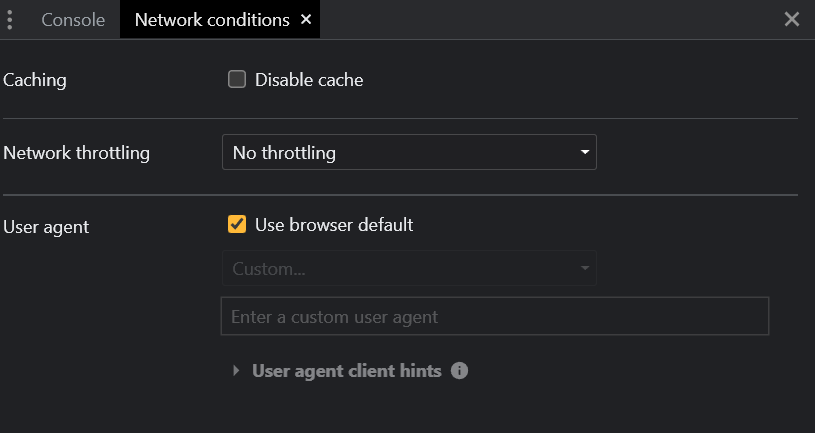Click the arrow on the No throttling dropdown
This screenshot has height=433, width=815.
point(584,153)
